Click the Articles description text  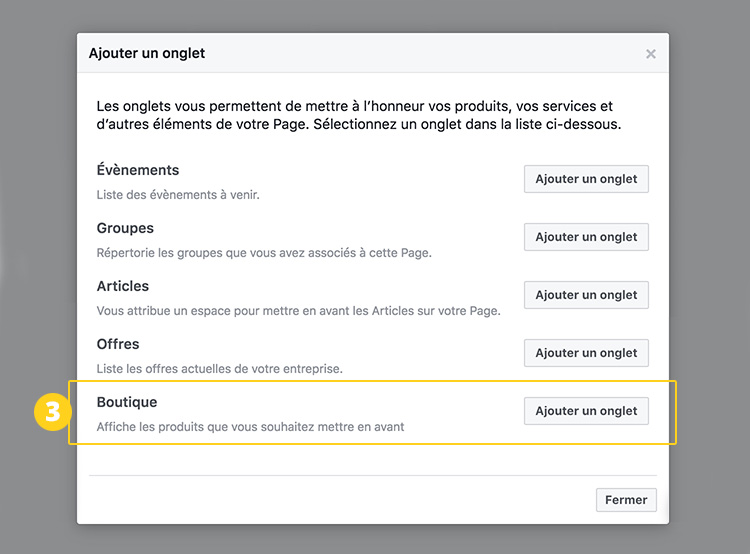click(x=298, y=311)
